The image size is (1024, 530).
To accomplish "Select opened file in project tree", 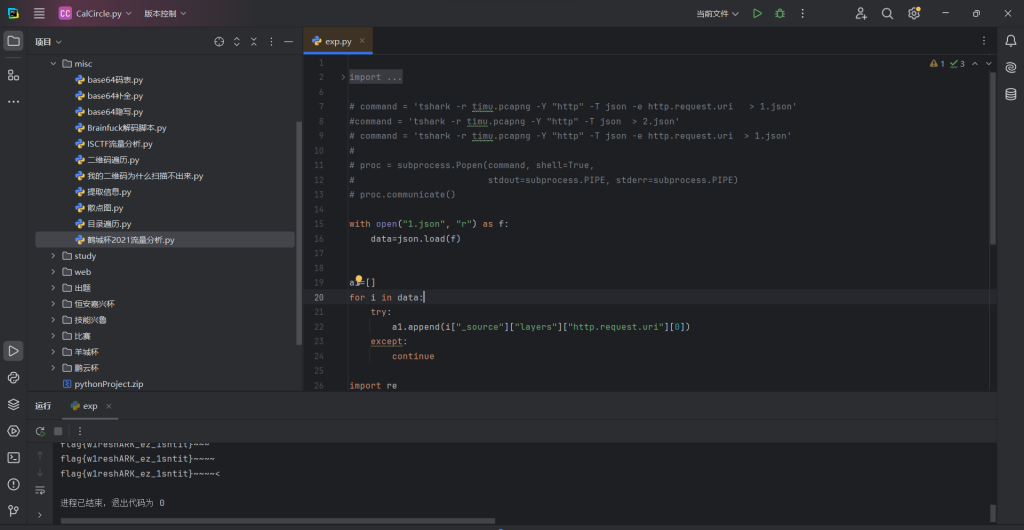I will [x=219, y=42].
